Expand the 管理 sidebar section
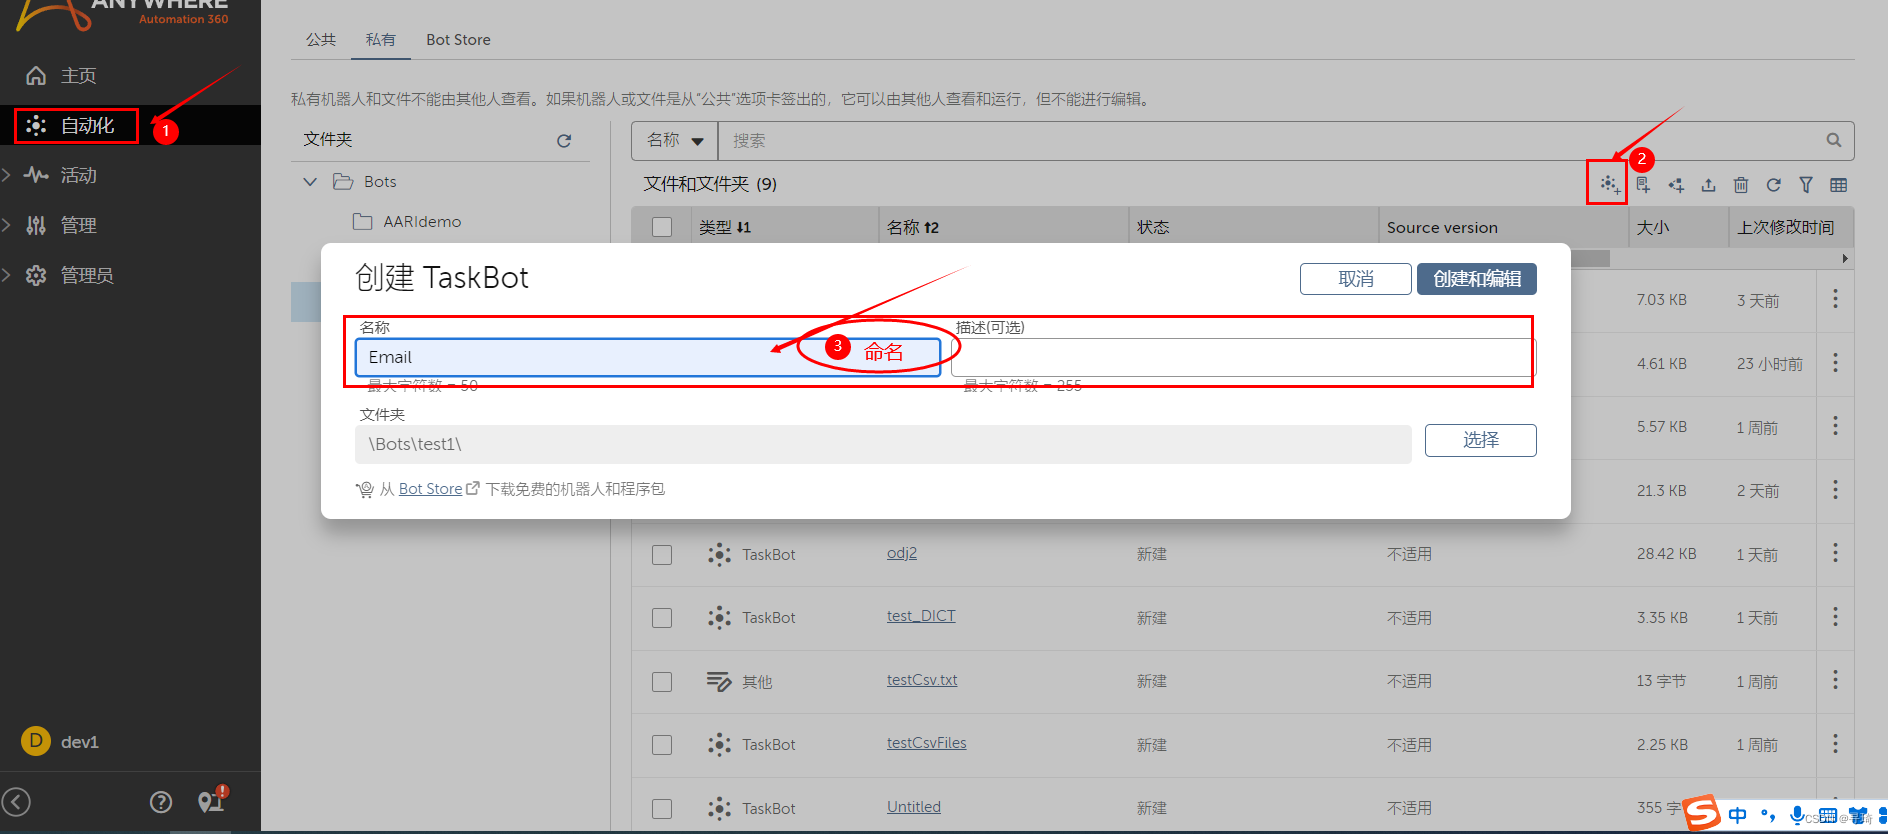This screenshot has height=834, width=1888. (x=7, y=225)
